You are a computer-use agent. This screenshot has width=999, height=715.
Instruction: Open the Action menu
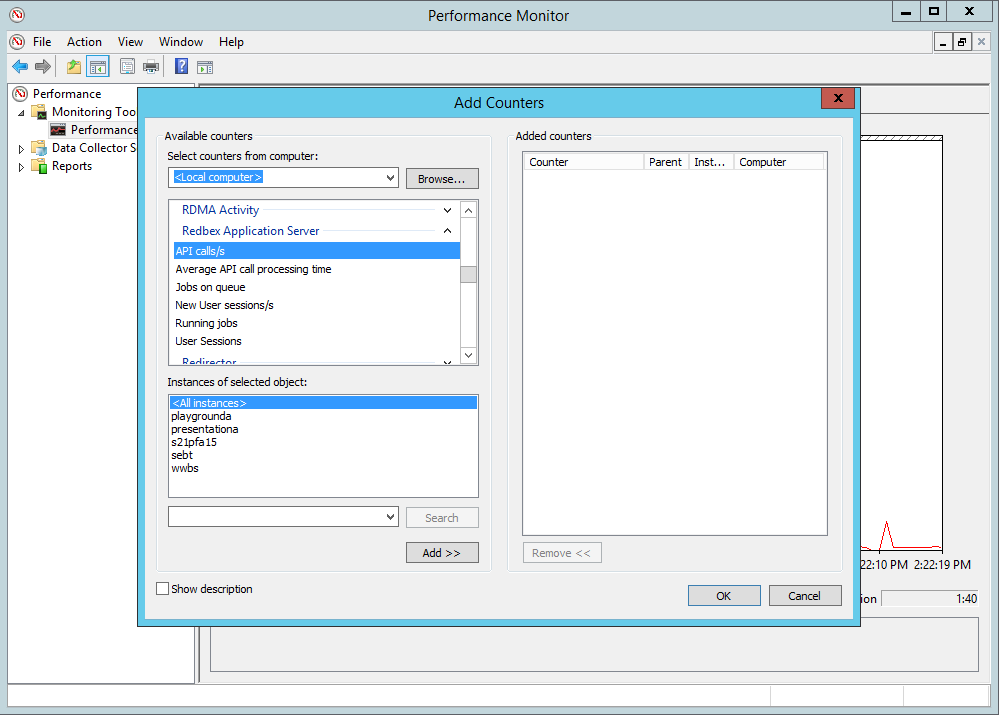[84, 42]
